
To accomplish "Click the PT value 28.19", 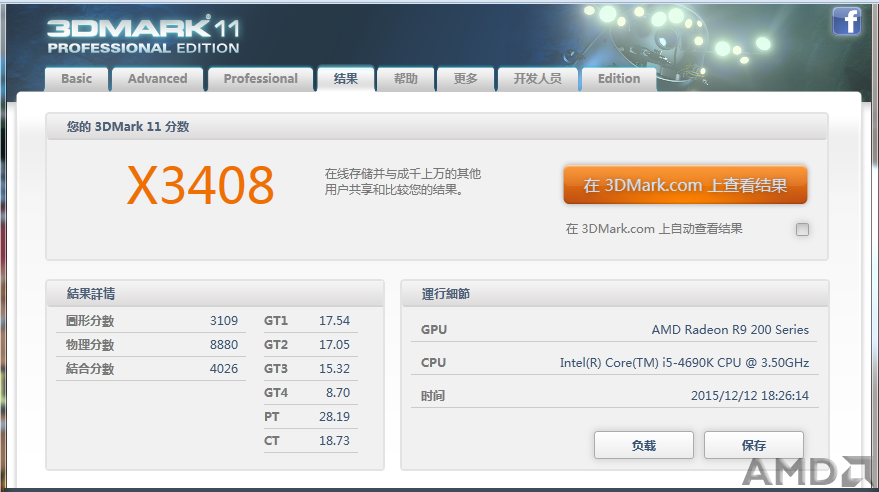I will (334, 417).
